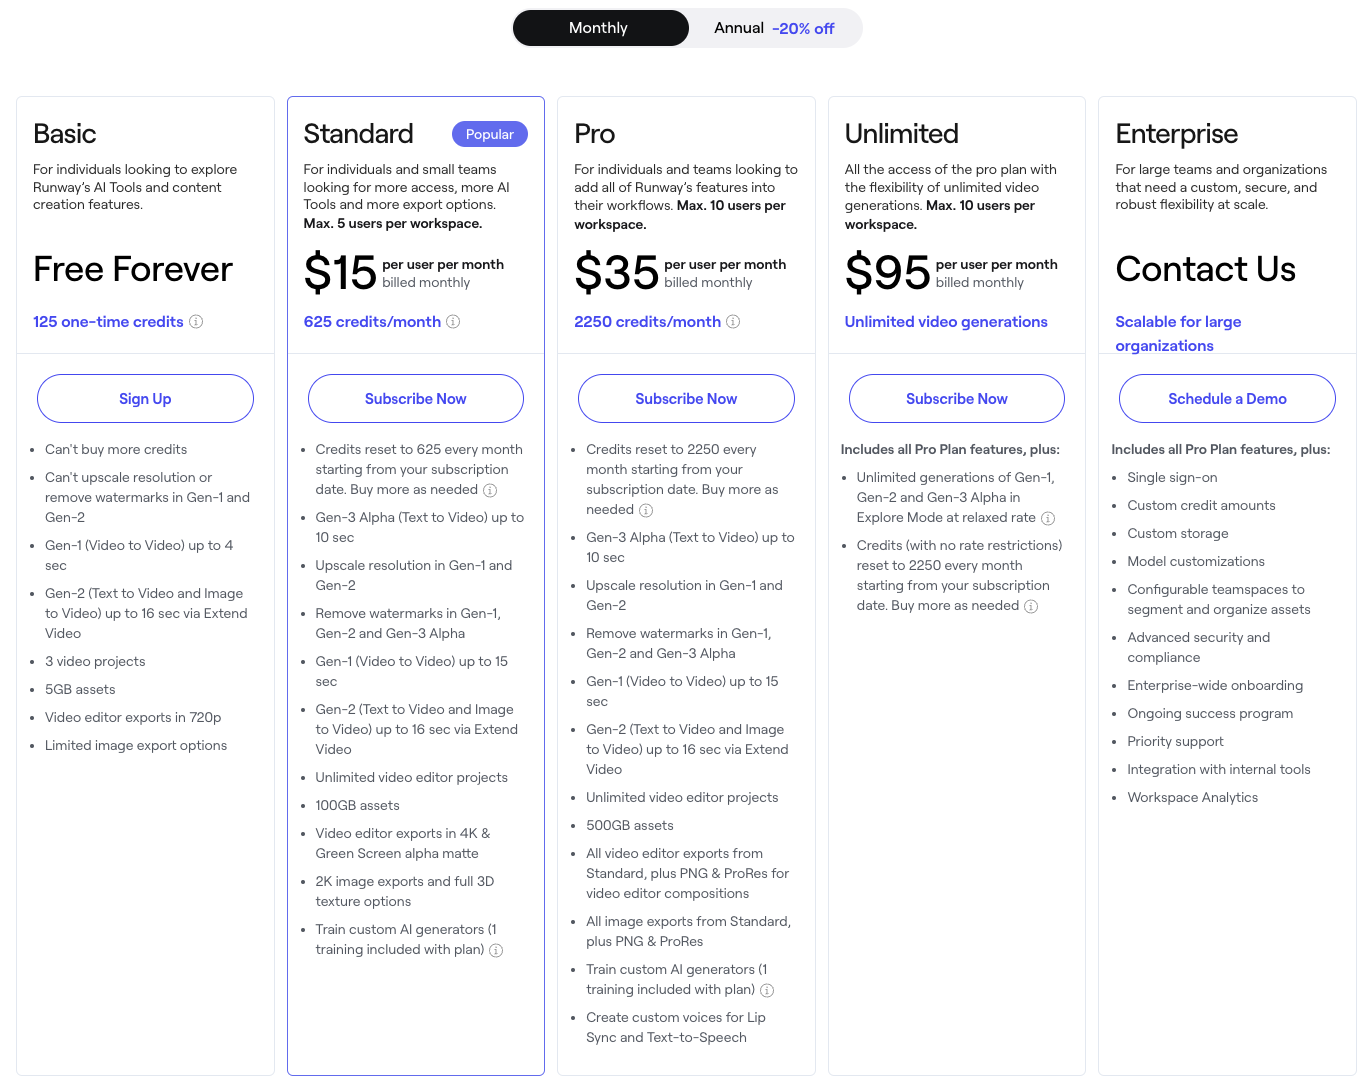1372x1087 pixels.
Task: Click Schedule a Demo for Enterprise
Action: click(x=1227, y=399)
